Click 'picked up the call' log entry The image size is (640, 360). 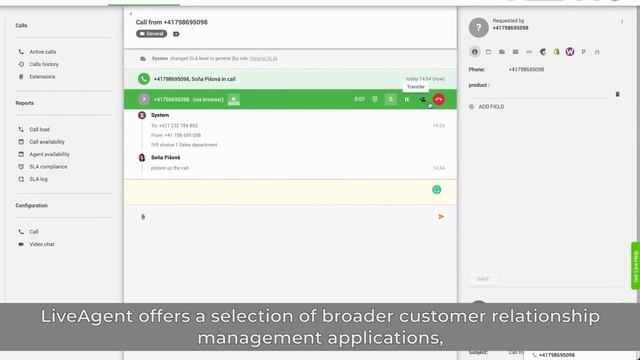pos(170,168)
